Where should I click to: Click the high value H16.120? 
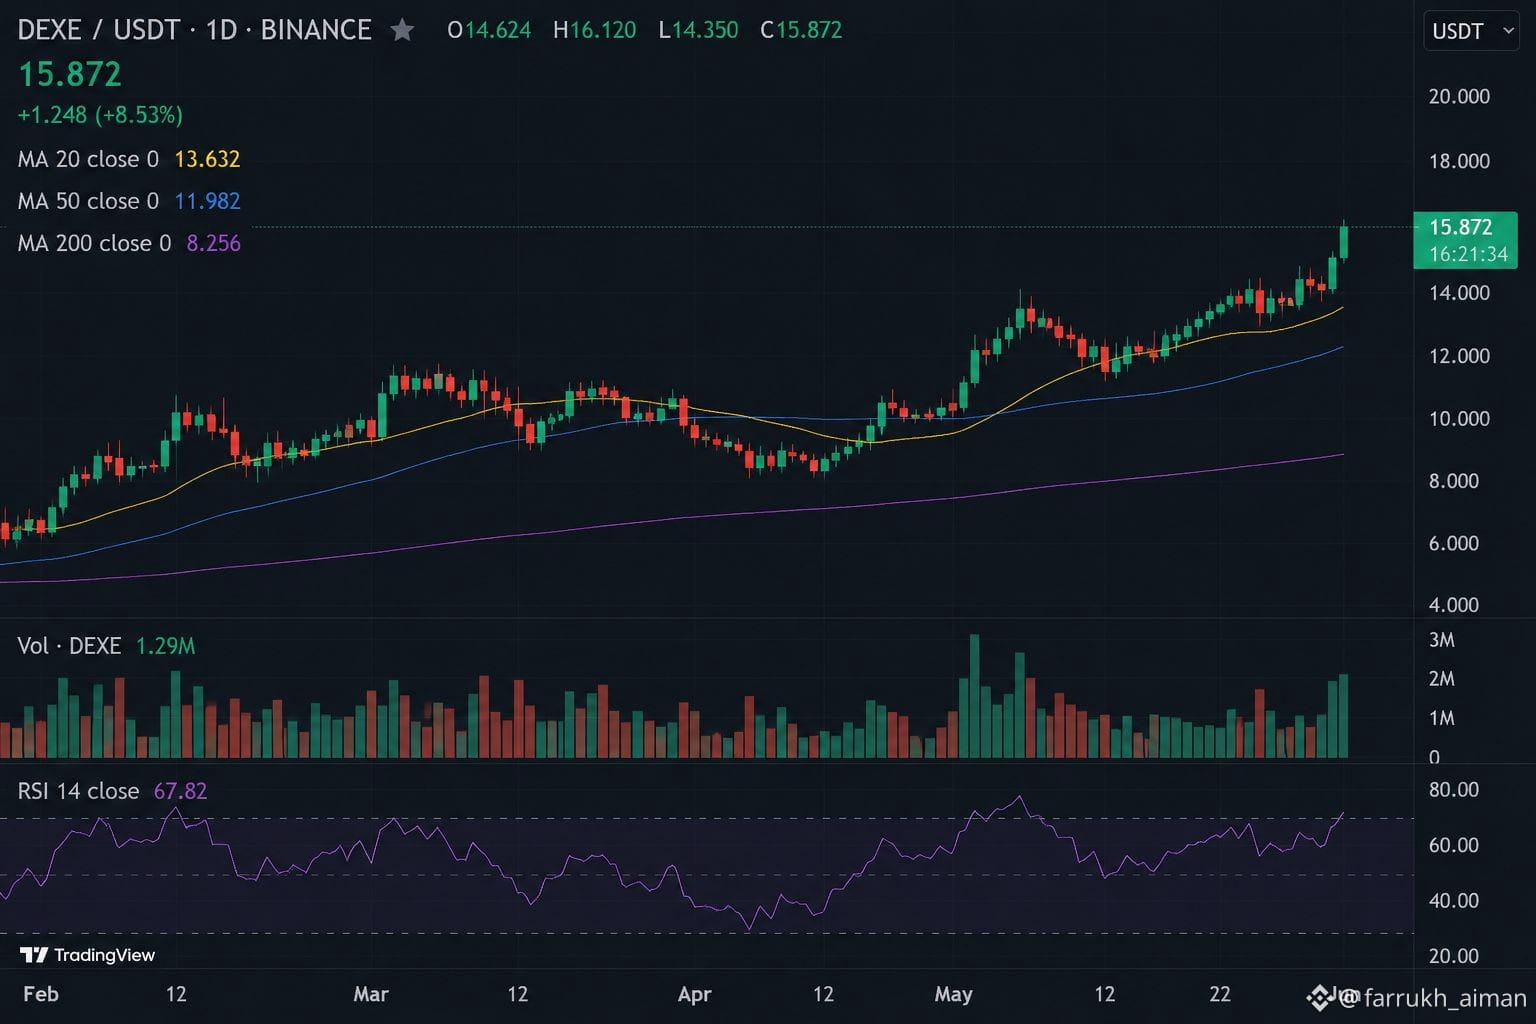(594, 30)
